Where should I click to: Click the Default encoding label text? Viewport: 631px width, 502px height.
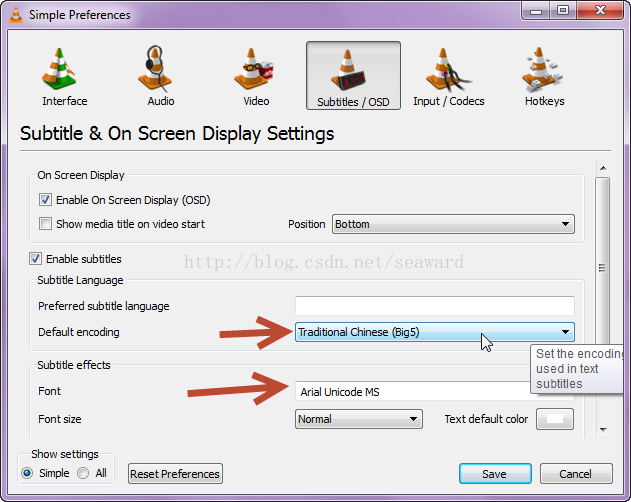(79, 332)
